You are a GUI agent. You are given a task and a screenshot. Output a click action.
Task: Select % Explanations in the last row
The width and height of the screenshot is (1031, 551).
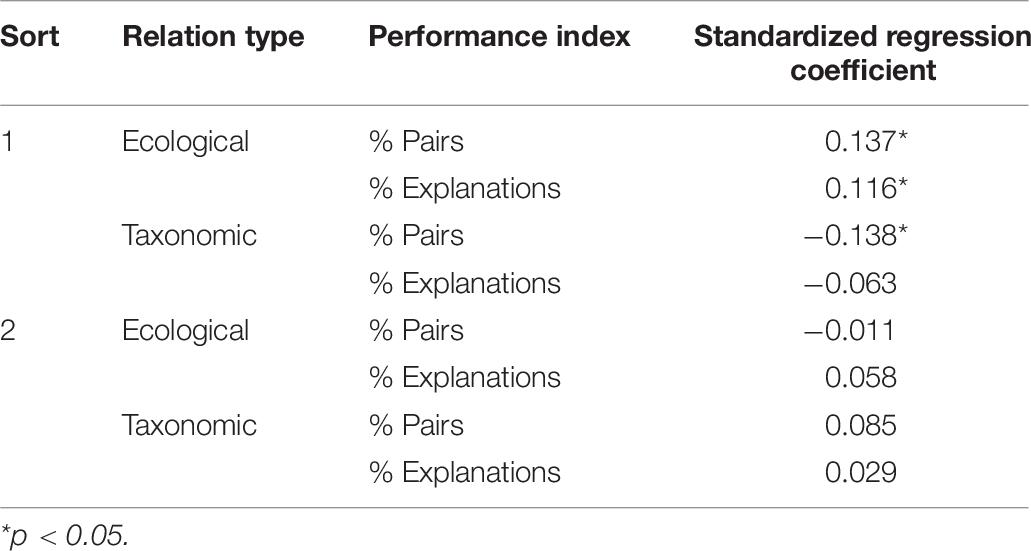tap(465, 473)
